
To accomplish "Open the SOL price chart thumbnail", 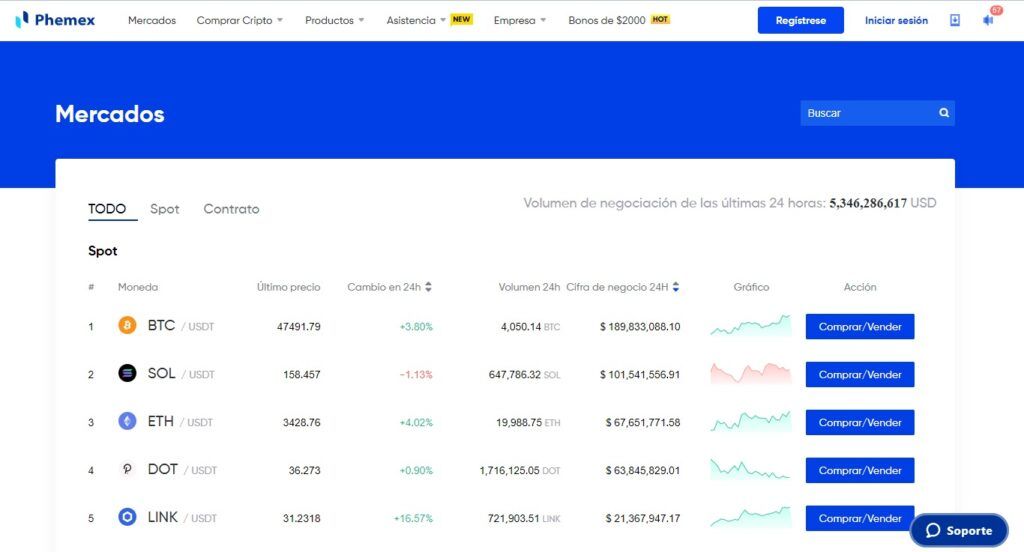I will 750,373.
